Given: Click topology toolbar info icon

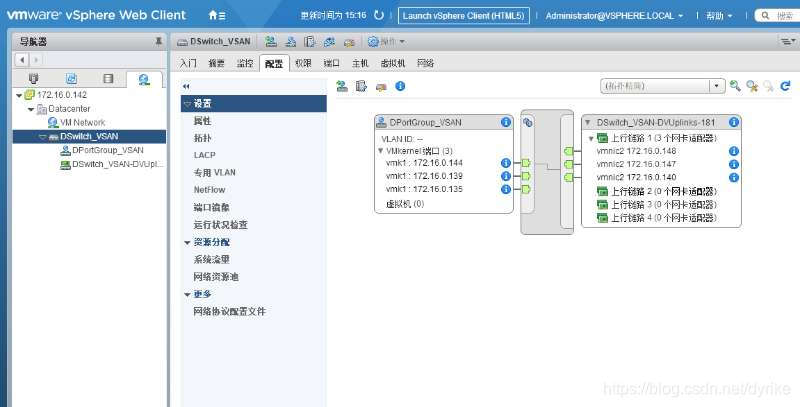Looking at the screenshot, I should [x=400, y=86].
